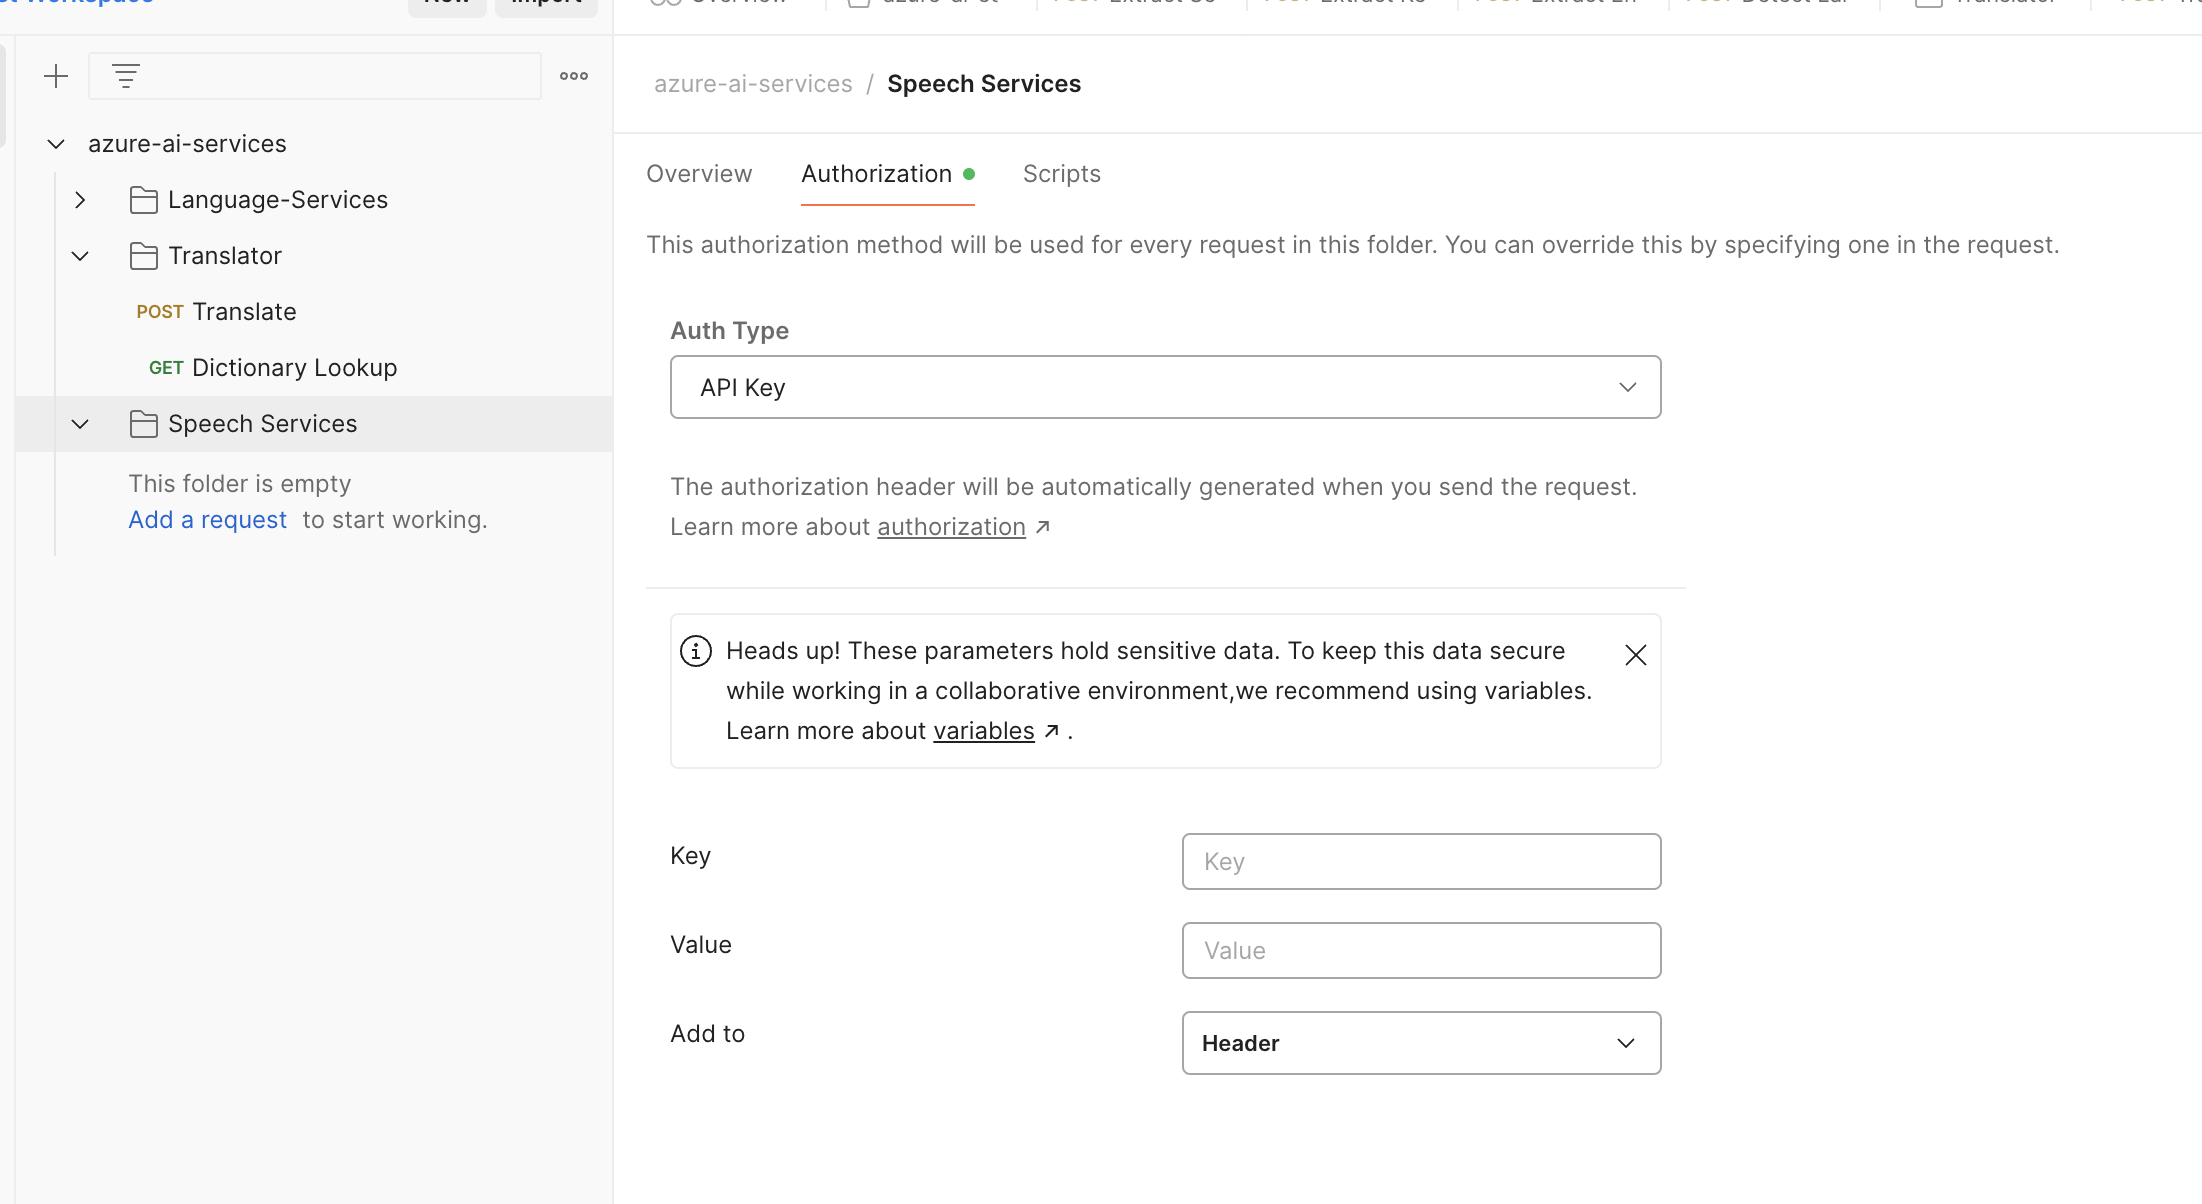2202x1204 pixels.
Task: Switch to the Overview tab
Action: click(x=699, y=174)
